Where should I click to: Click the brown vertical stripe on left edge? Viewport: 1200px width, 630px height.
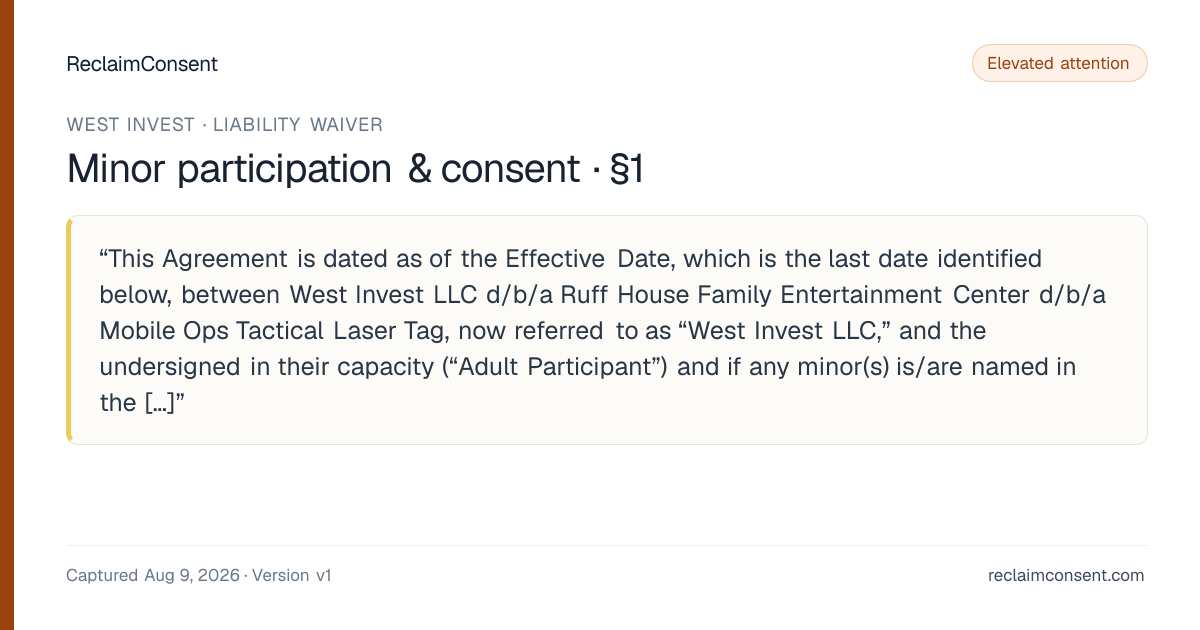click(x=7, y=315)
